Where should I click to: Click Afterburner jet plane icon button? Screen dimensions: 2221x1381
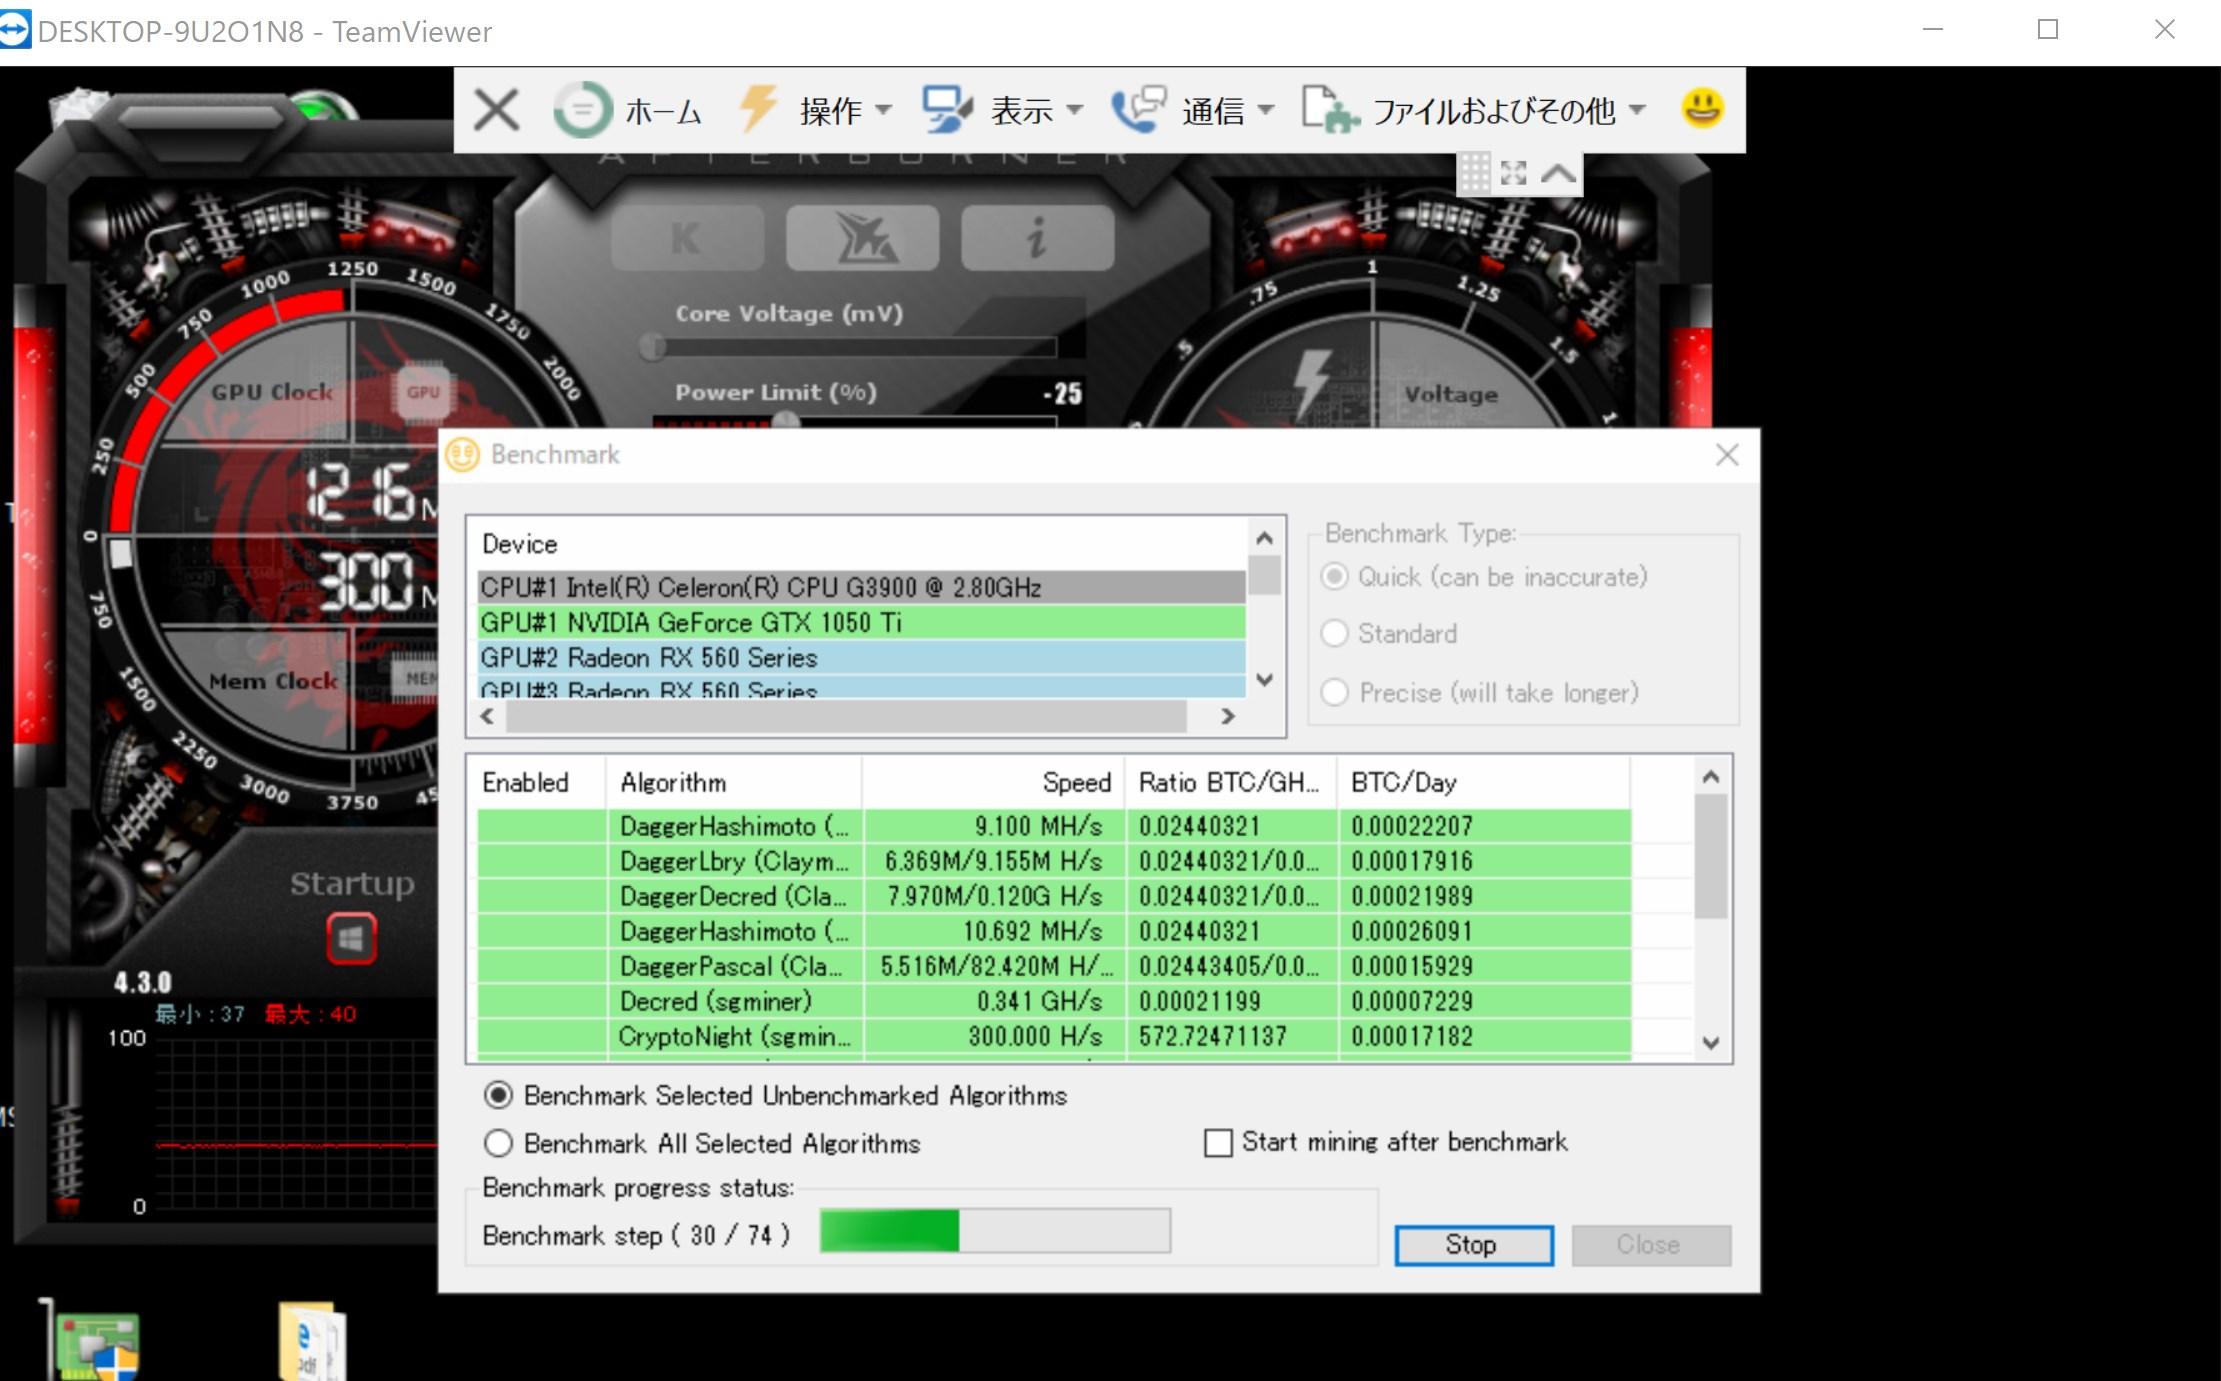click(x=862, y=238)
